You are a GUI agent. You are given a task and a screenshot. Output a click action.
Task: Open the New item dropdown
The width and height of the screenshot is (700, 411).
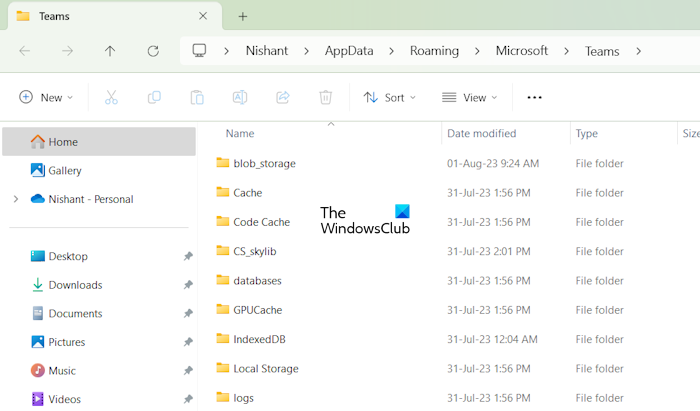click(x=46, y=97)
